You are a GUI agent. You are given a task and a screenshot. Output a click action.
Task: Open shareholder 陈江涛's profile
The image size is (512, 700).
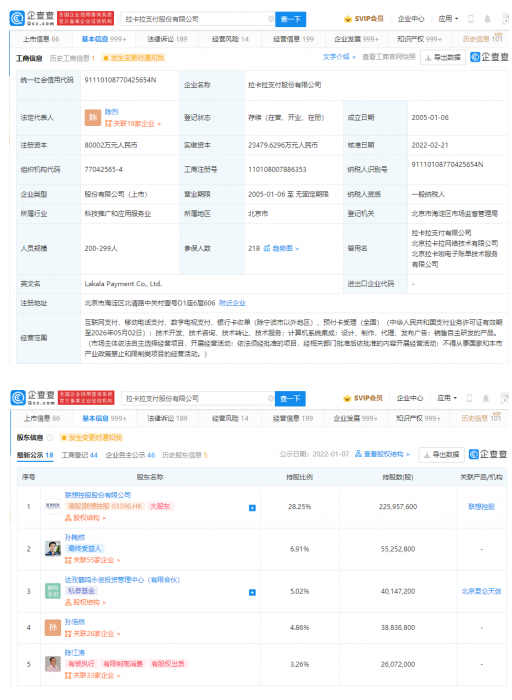[75, 653]
